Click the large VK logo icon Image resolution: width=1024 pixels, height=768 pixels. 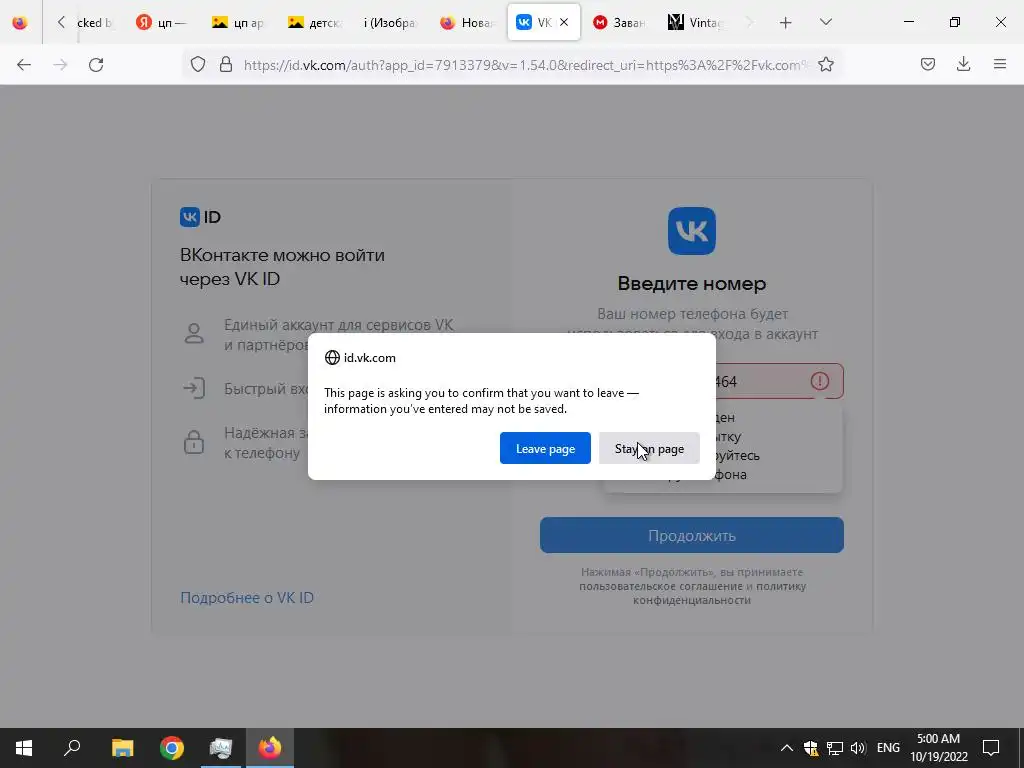tap(692, 231)
